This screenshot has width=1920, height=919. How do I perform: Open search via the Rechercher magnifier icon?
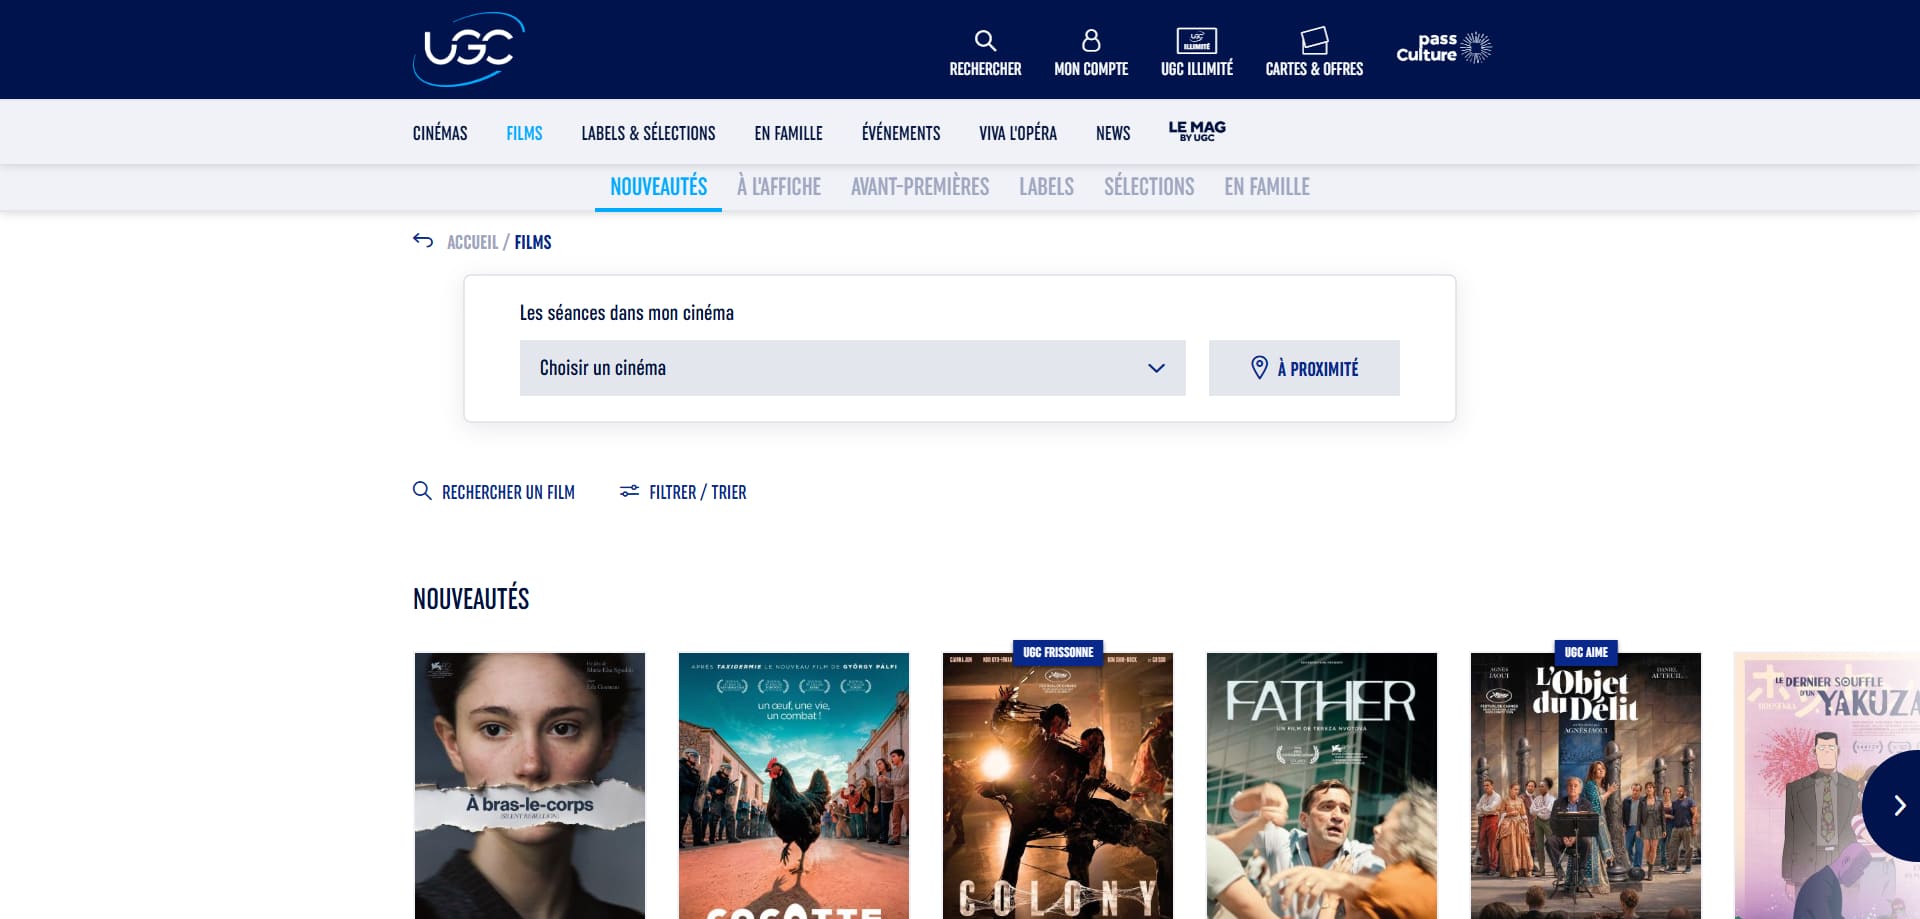pyautogui.click(x=985, y=41)
